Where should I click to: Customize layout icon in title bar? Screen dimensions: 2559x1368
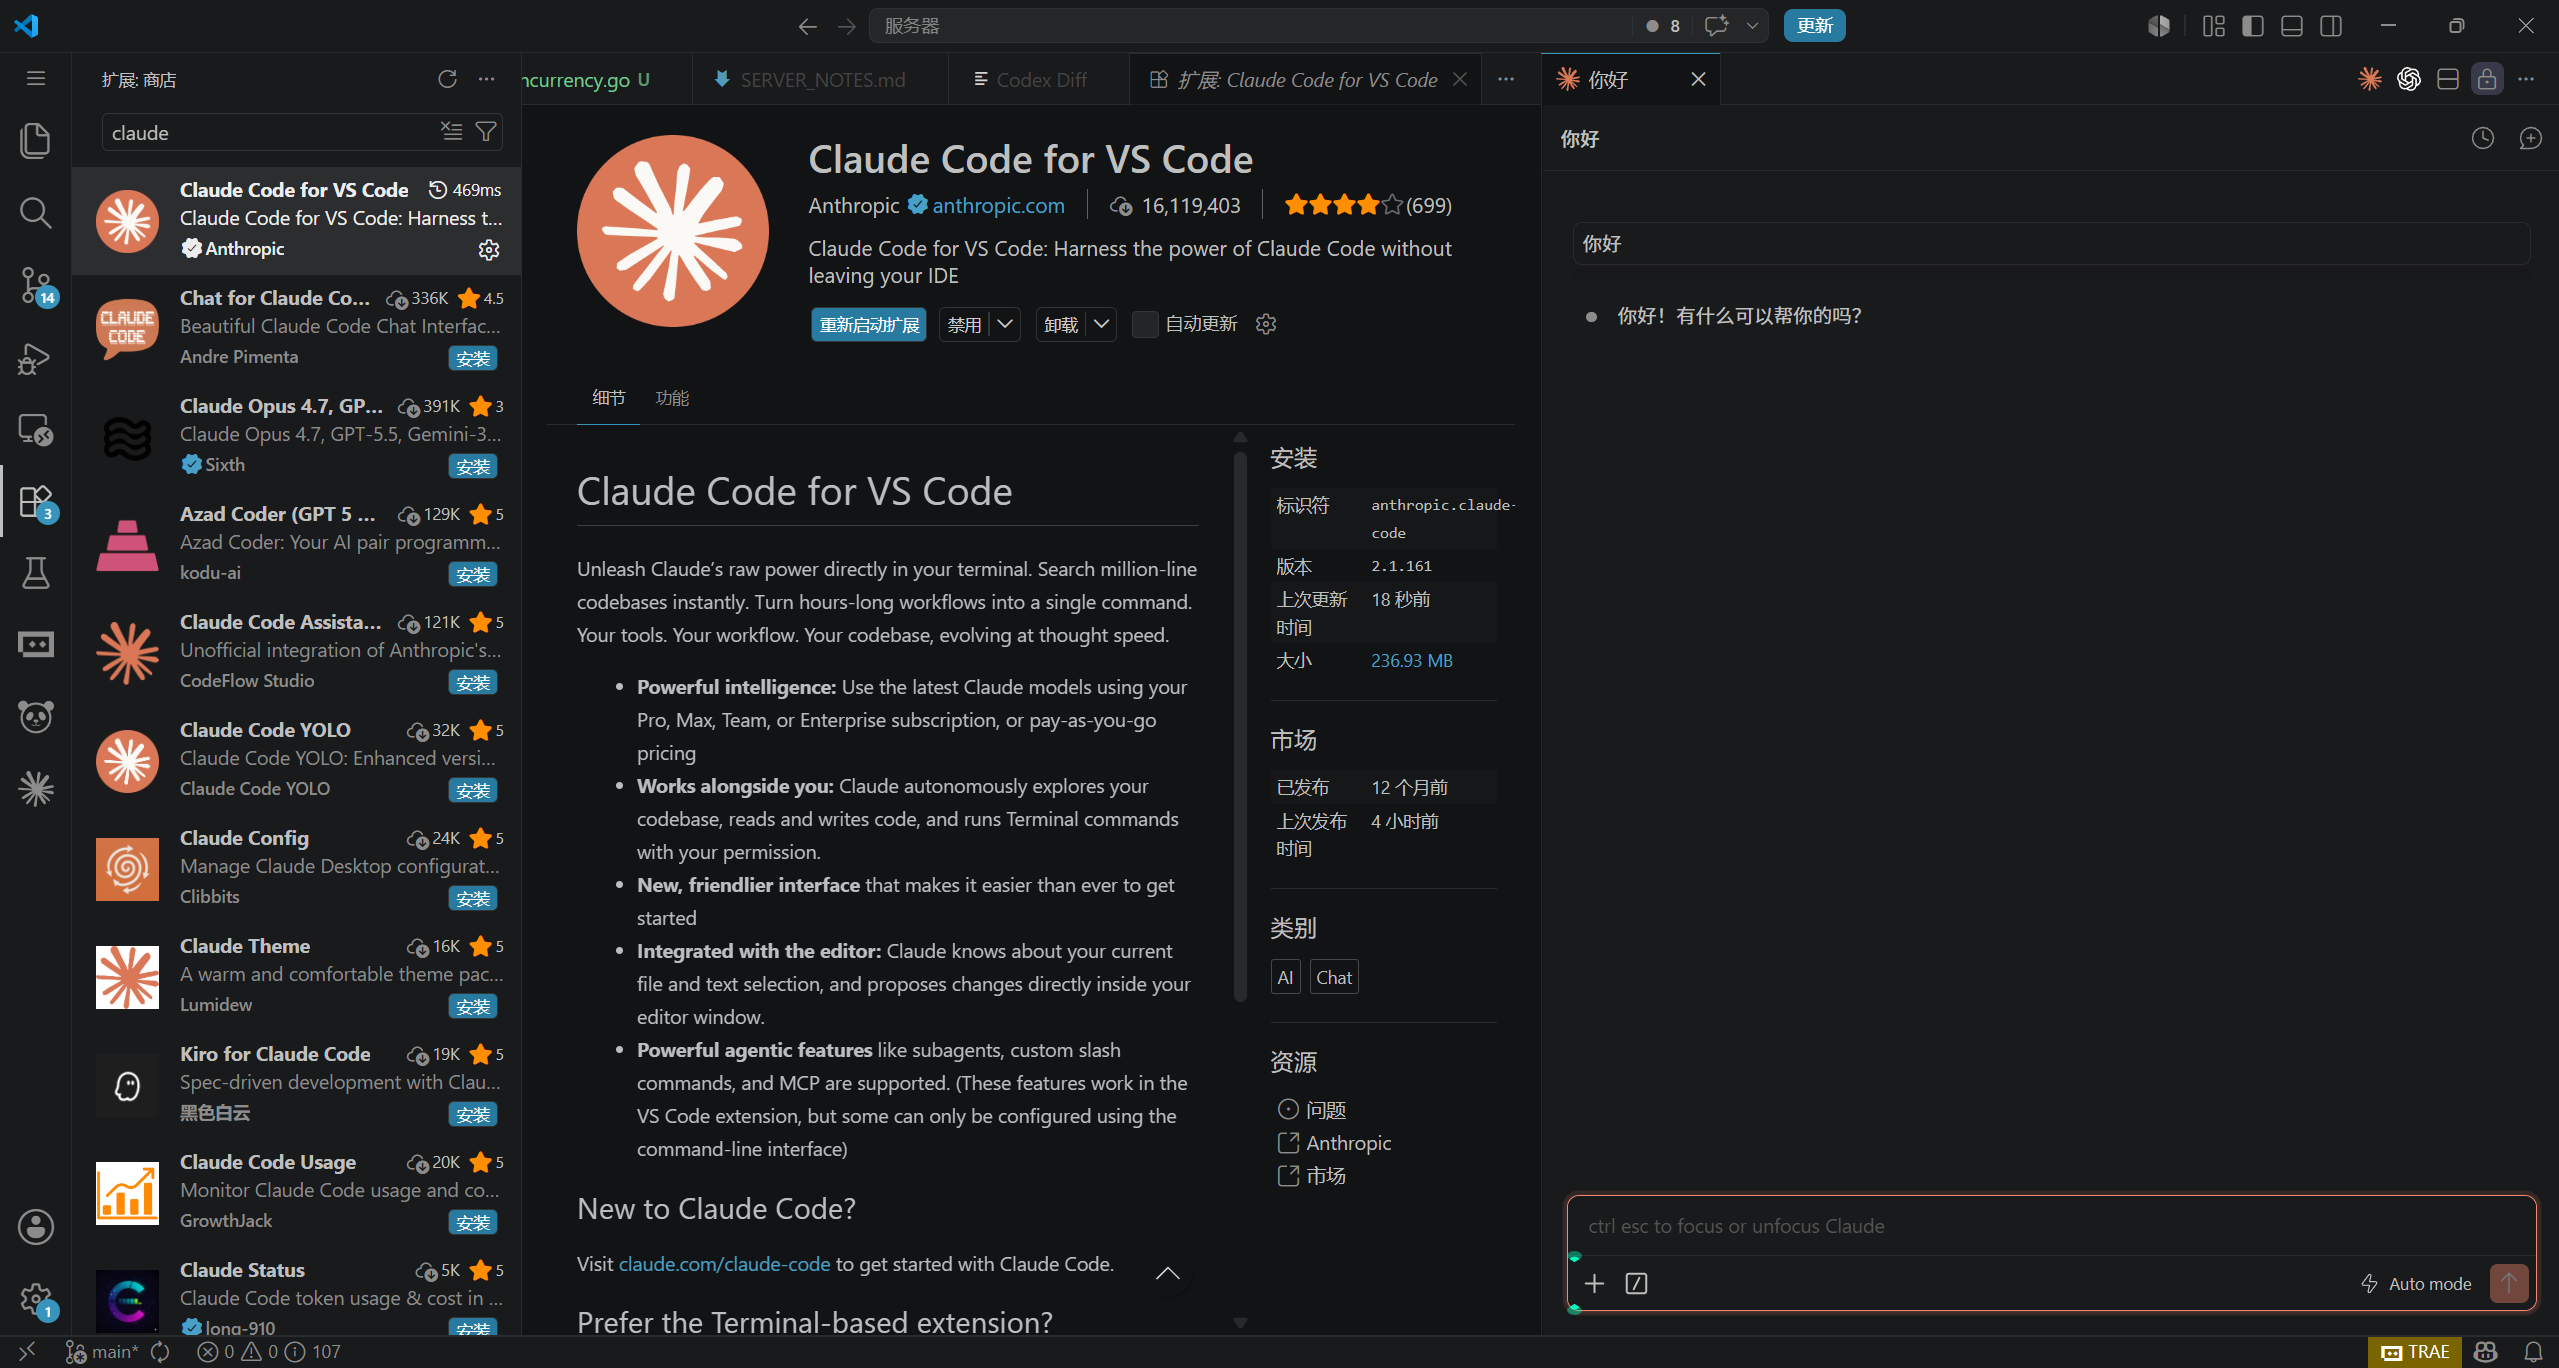pos(2214,26)
